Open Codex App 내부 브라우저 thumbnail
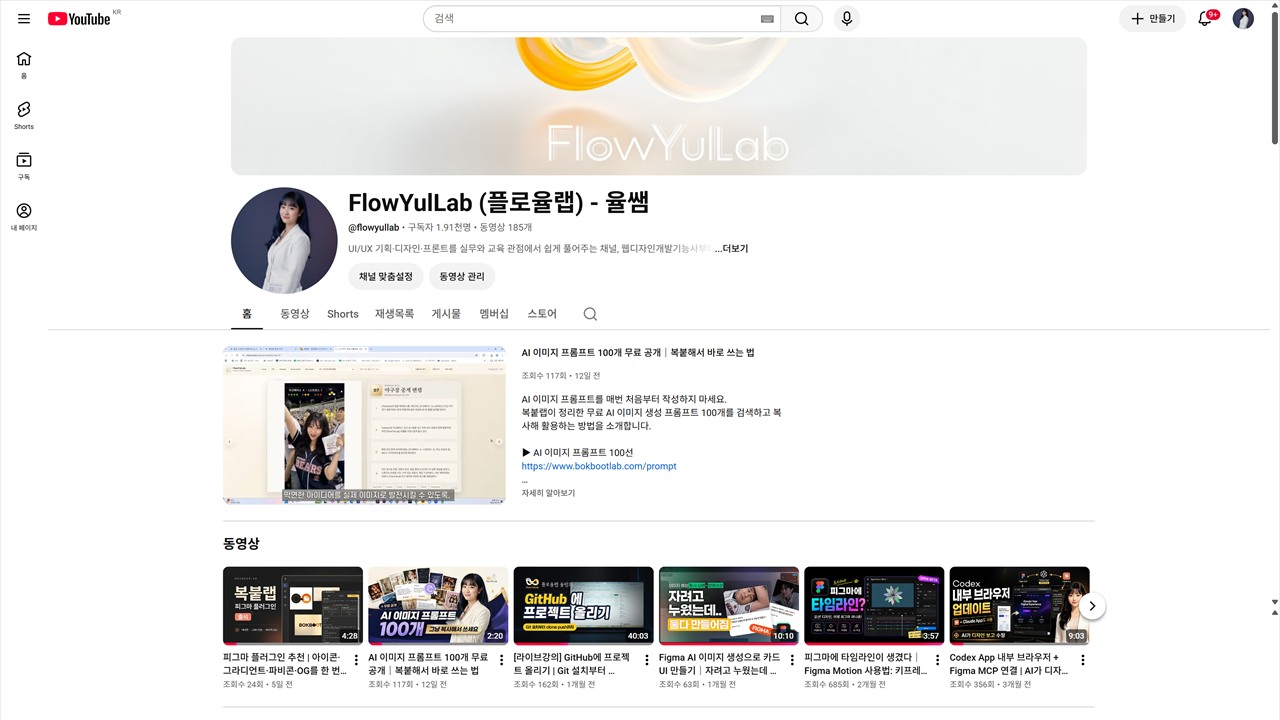 pos(1019,606)
